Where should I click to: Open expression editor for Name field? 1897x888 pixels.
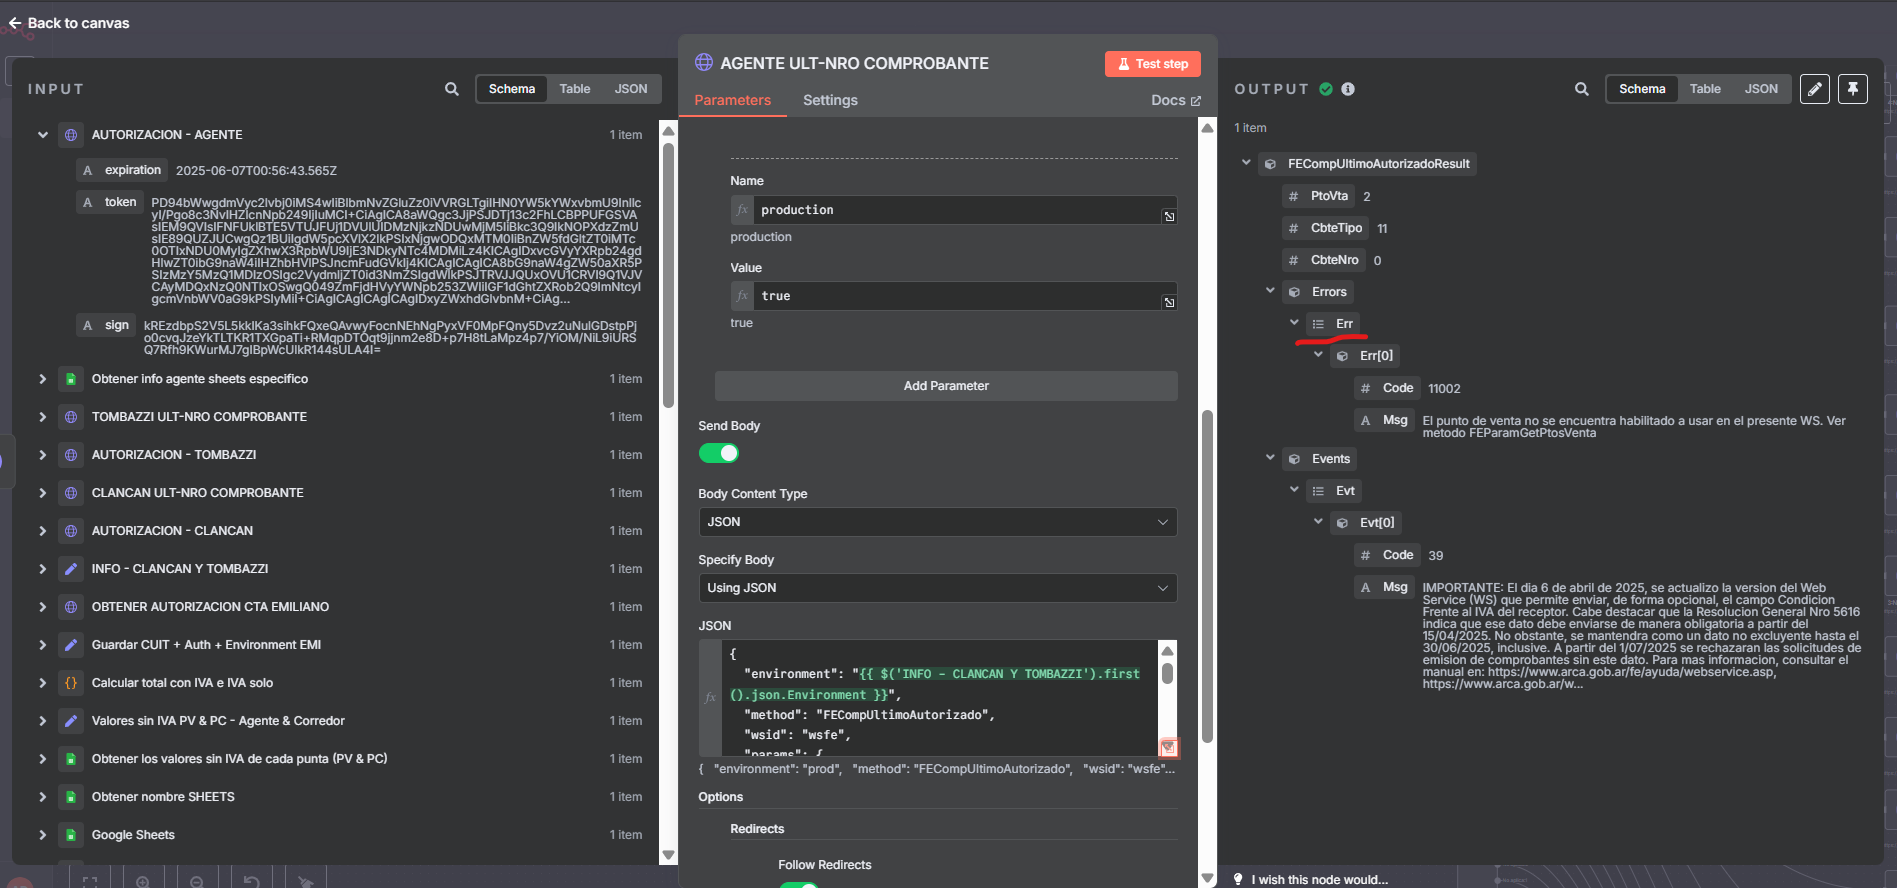tap(1169, 216)
